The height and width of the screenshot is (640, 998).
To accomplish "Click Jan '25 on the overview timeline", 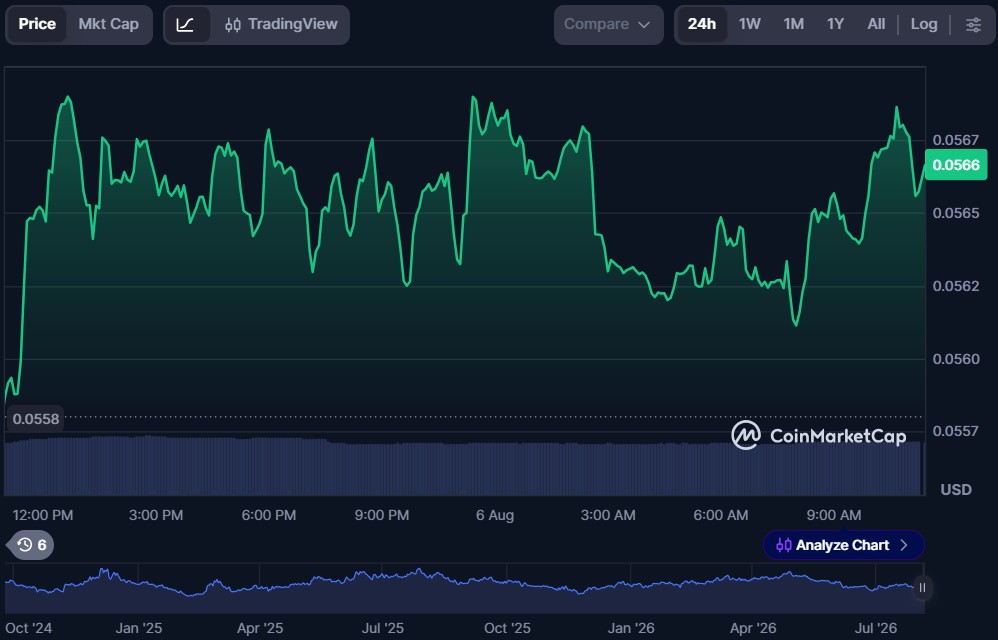I will tap(139, 629).
